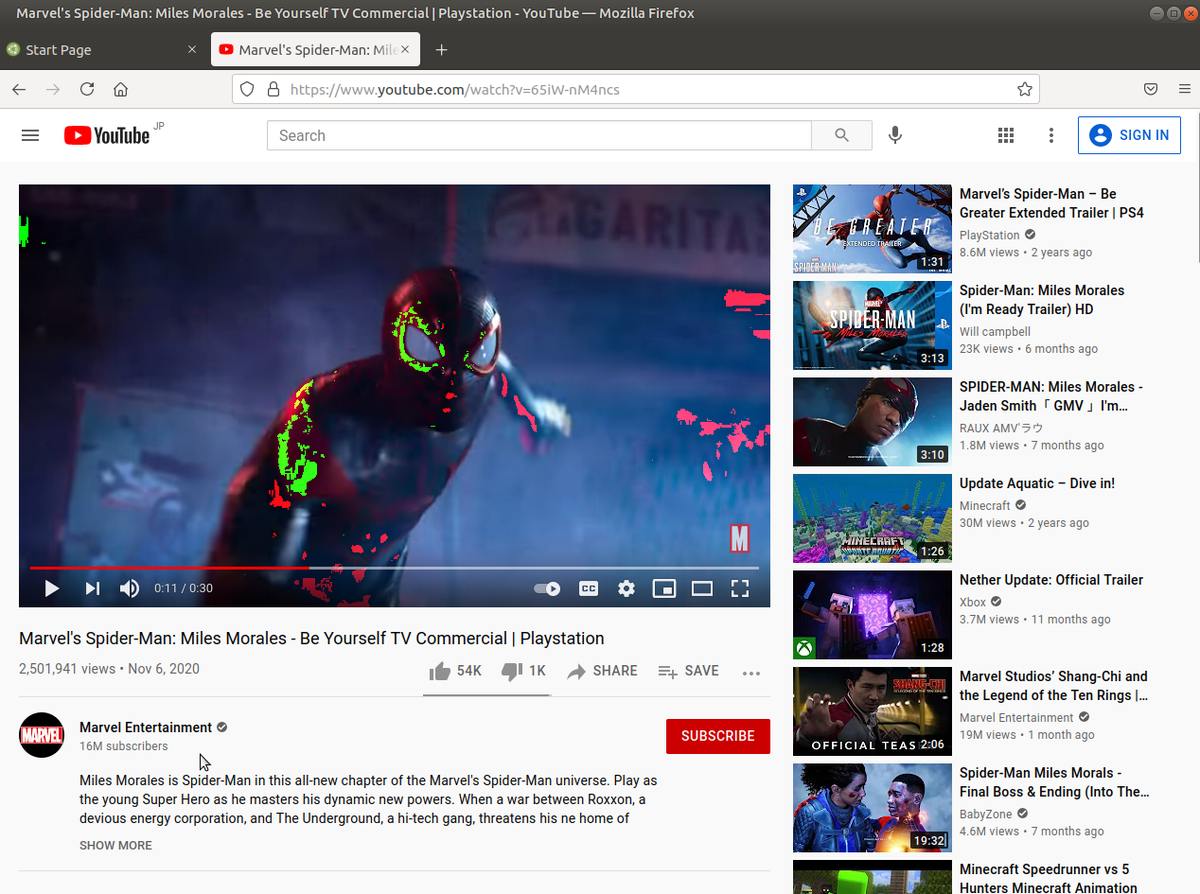Expand description with SHOW MORE
The height and width of the screenshot is (894, 1200).
point(116,845)
